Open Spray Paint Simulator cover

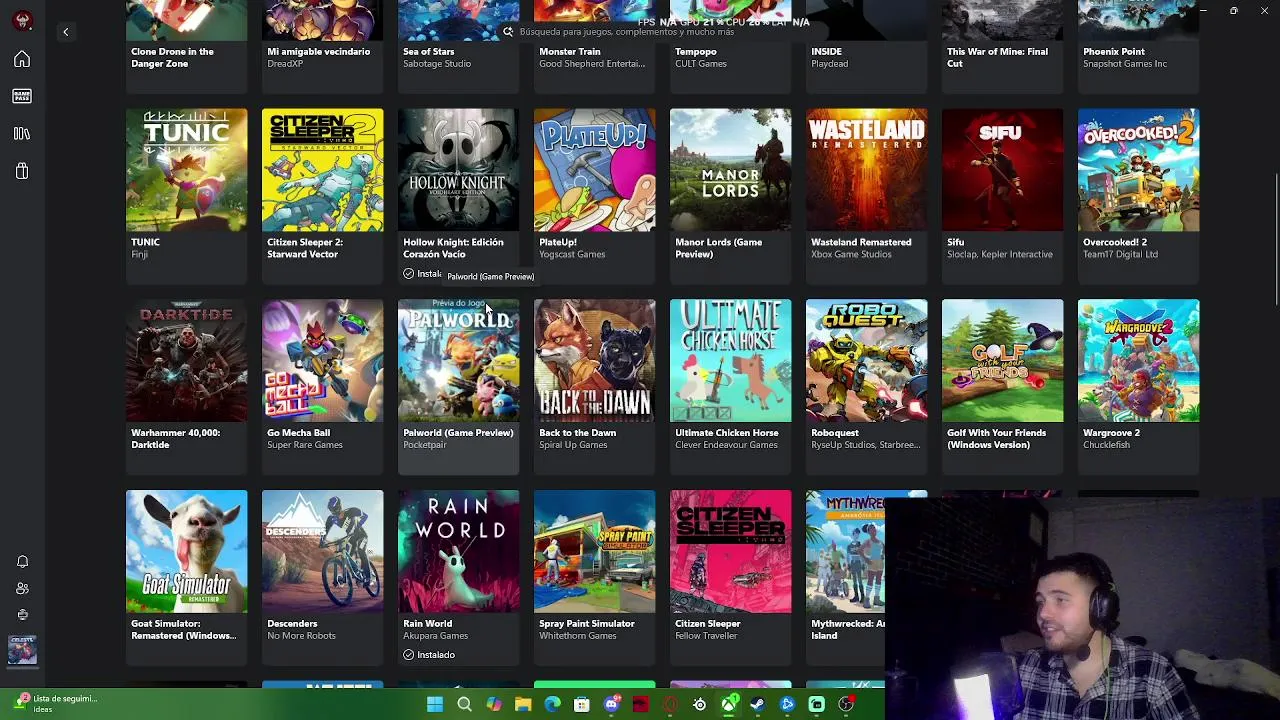click(x=594, y=551)
